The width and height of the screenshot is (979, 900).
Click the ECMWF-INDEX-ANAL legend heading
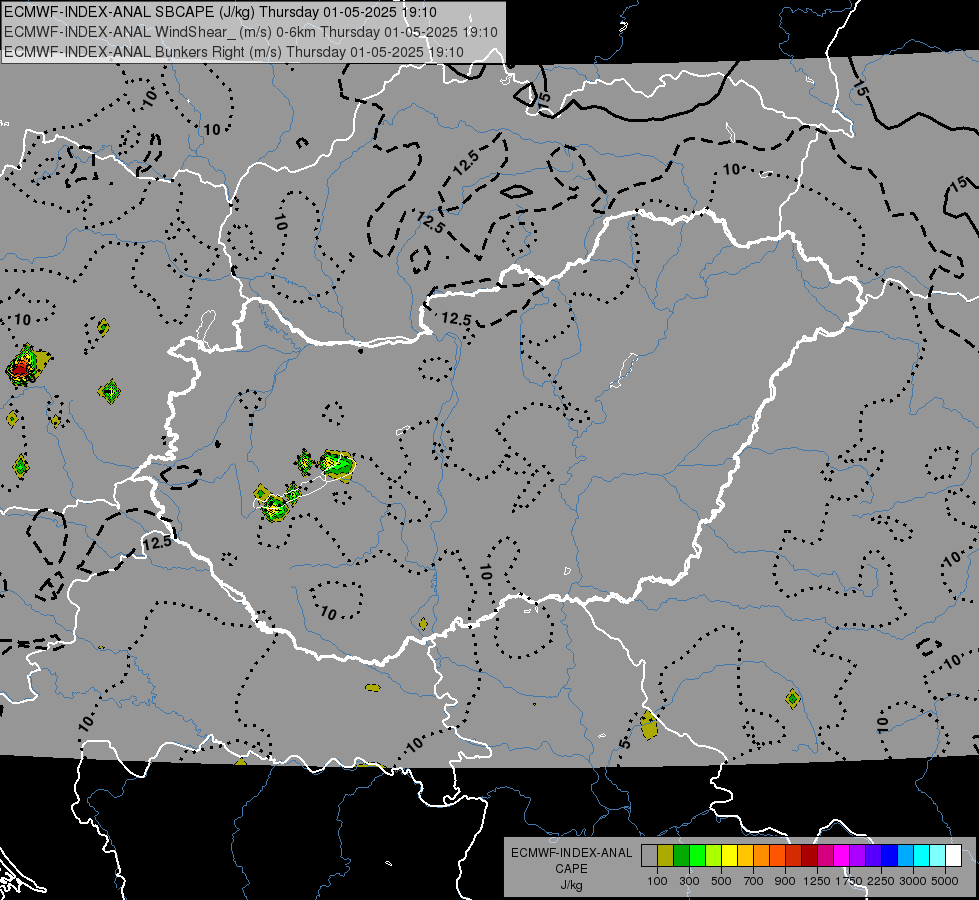[x=571, y=853]
